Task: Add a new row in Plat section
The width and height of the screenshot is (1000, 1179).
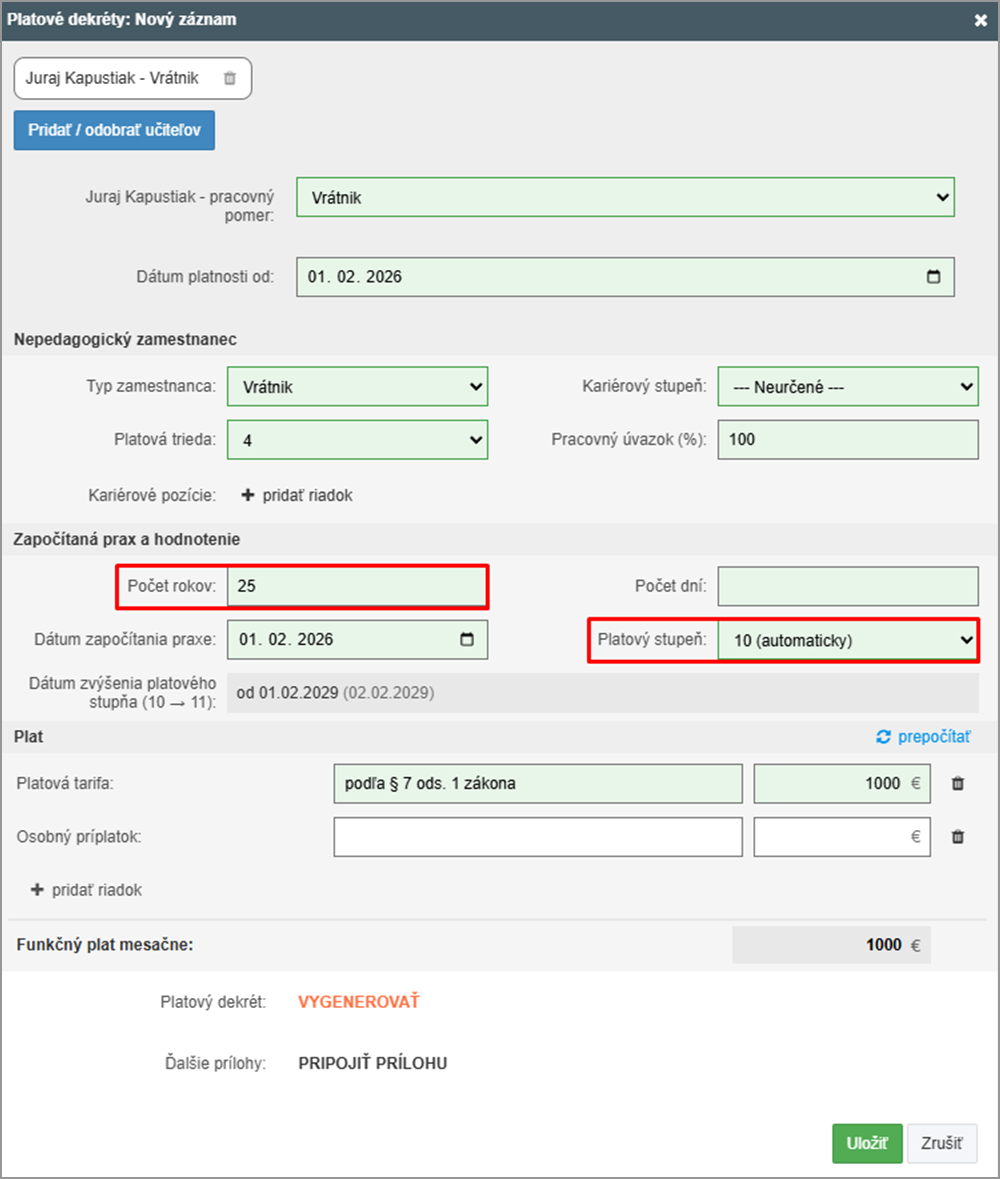Action: point(87,890)
